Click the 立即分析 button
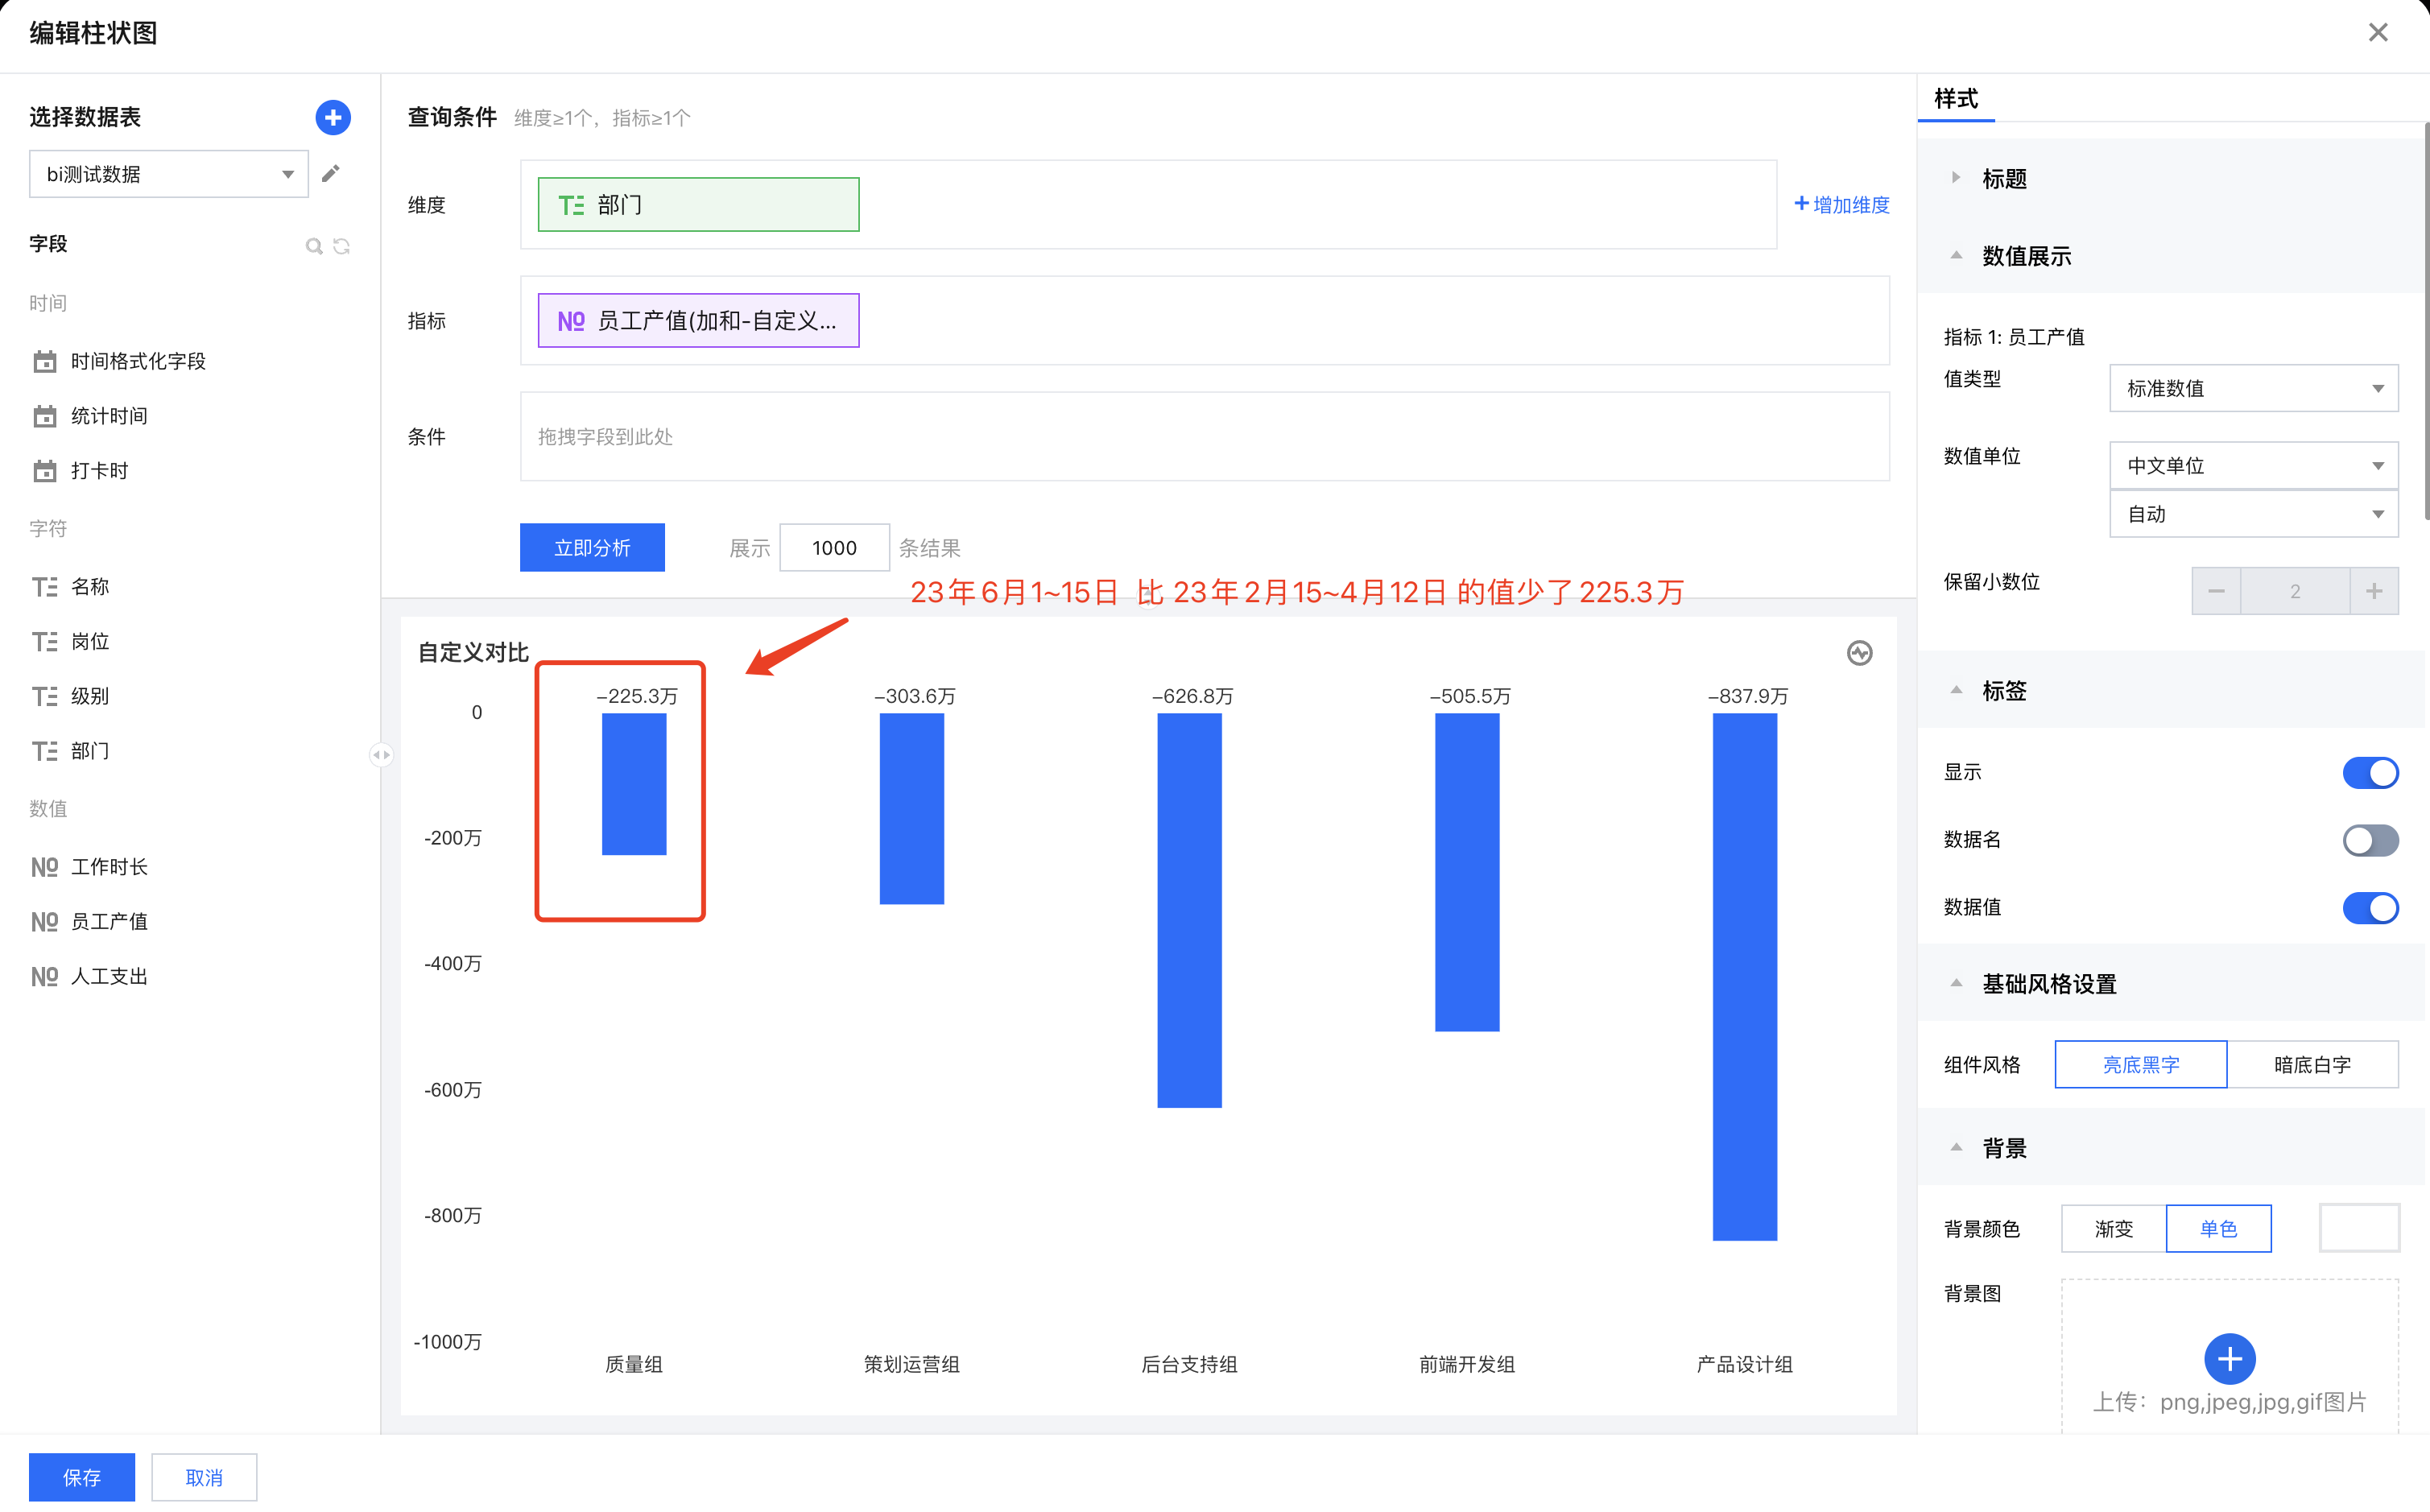The width and height of the screenshot is (2430, 1512). pyautogui.click(x=592, y=548)
